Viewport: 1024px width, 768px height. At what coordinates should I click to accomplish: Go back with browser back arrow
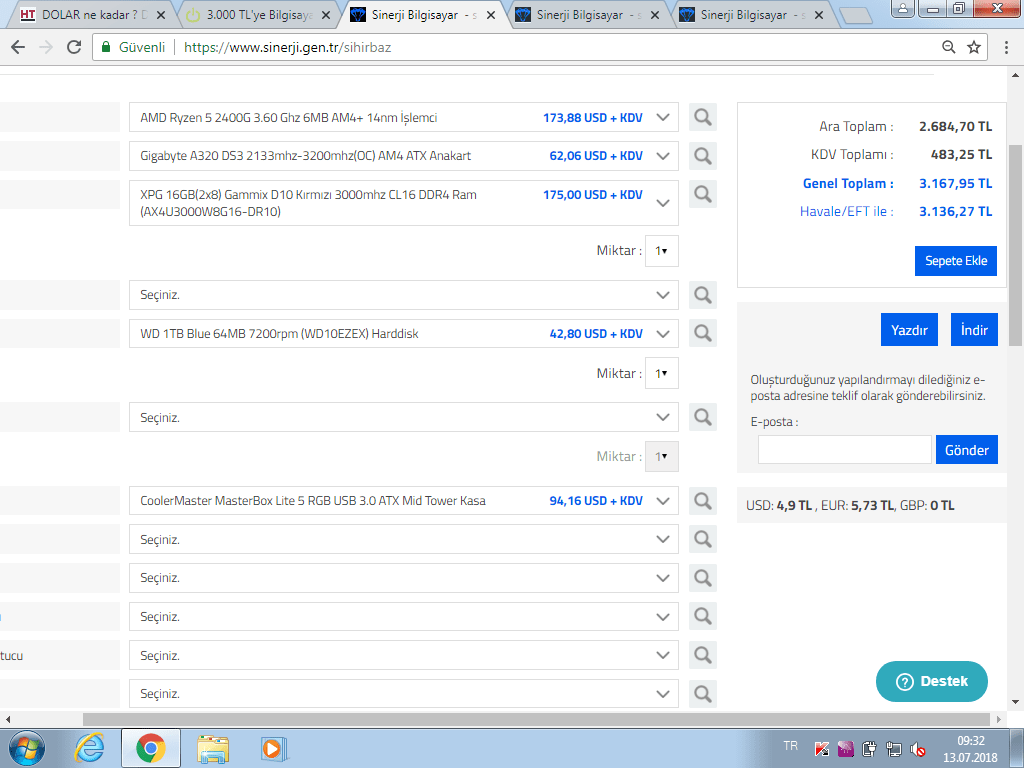[x=18, y=47]
